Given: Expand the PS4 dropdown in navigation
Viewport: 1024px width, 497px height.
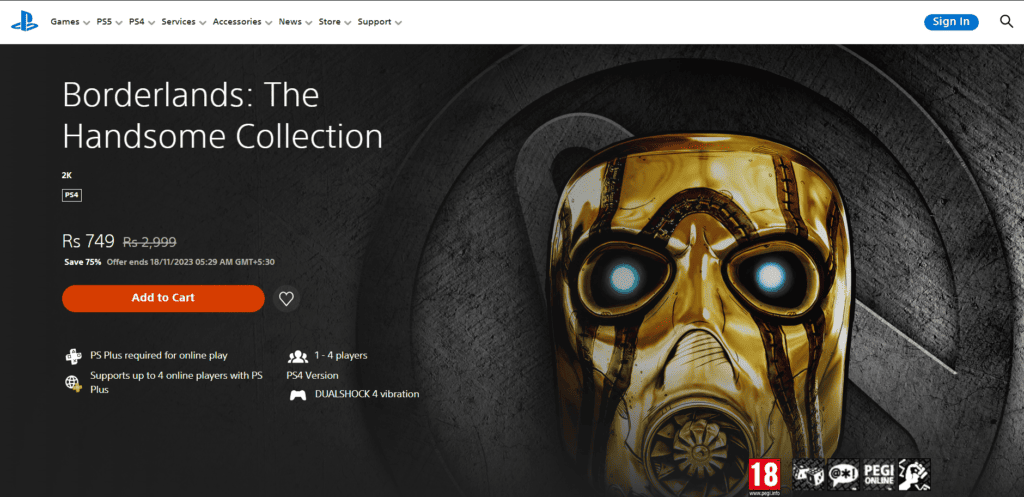Looking at the screenshot, I should (x=142, y=22).
